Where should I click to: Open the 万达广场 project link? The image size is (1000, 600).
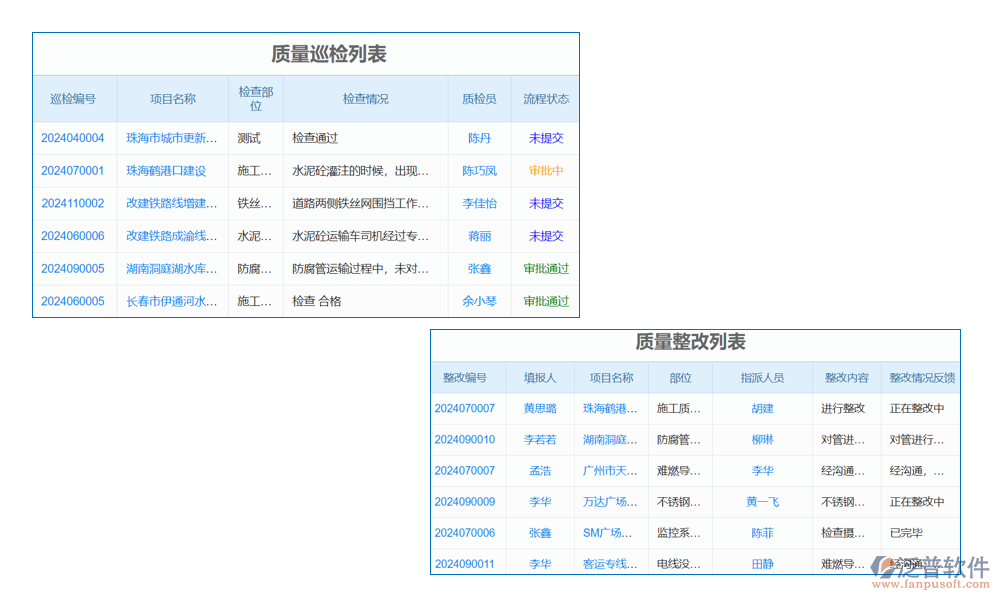(610, 502)
